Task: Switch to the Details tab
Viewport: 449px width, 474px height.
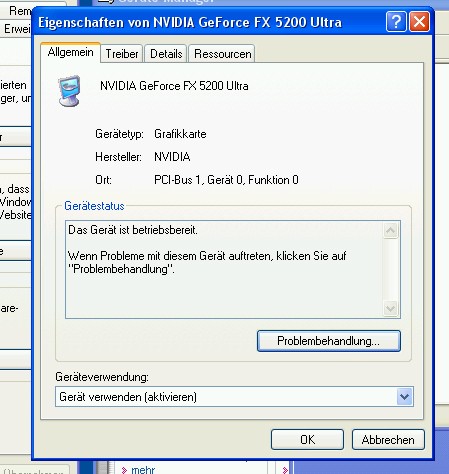Action: point(166,54)
